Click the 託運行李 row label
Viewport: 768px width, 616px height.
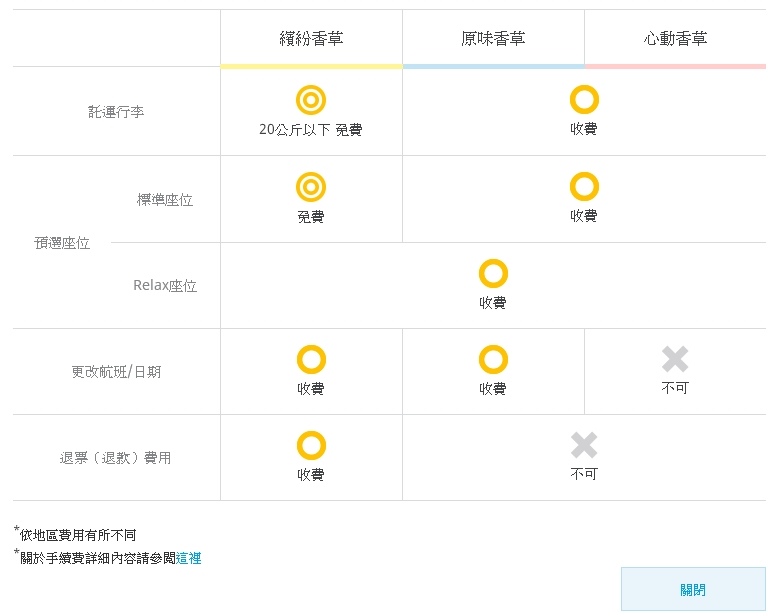coord(116,112)
